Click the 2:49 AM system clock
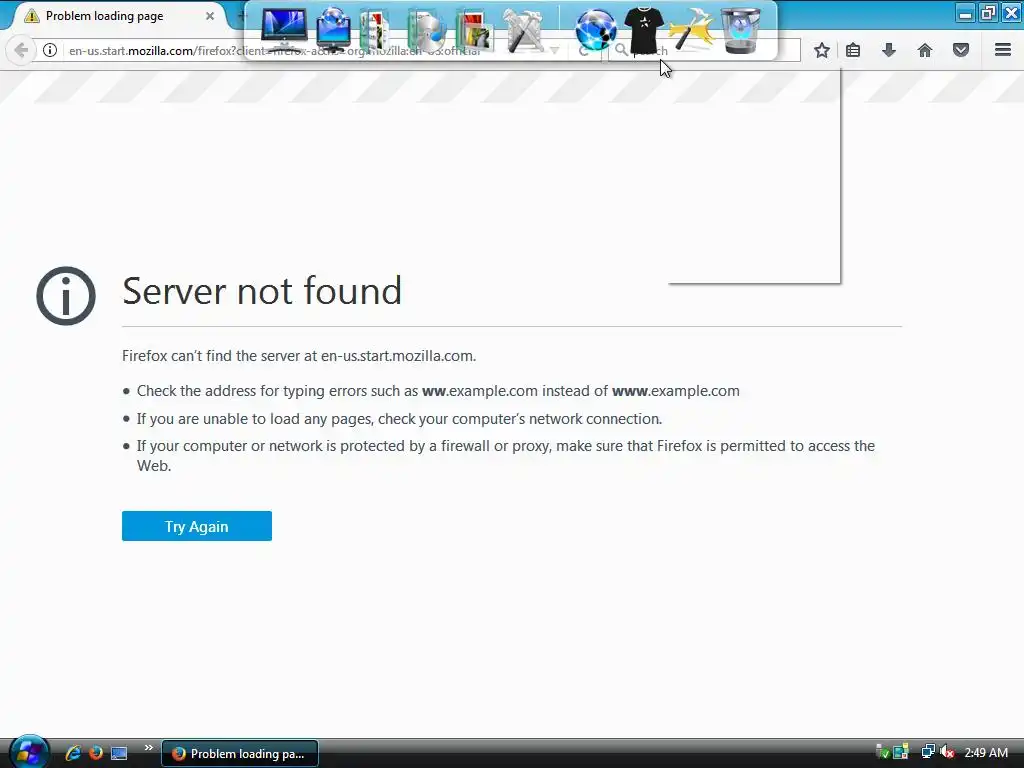Image resolution: width=1024 pixels, height=768 pixels. click(985, 753)
